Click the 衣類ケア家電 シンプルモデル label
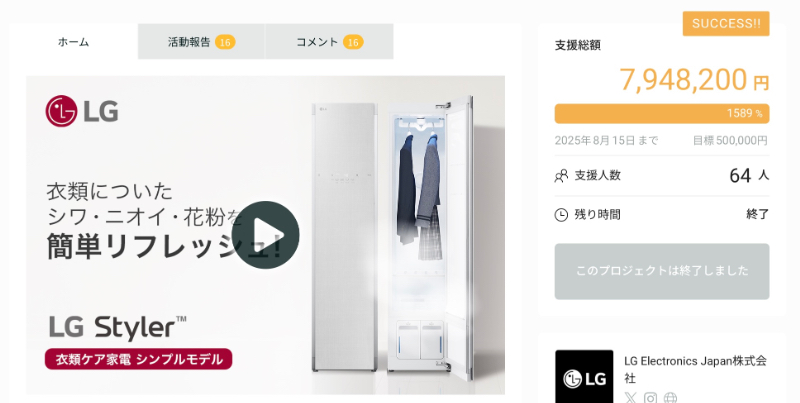 click(139, 359)
